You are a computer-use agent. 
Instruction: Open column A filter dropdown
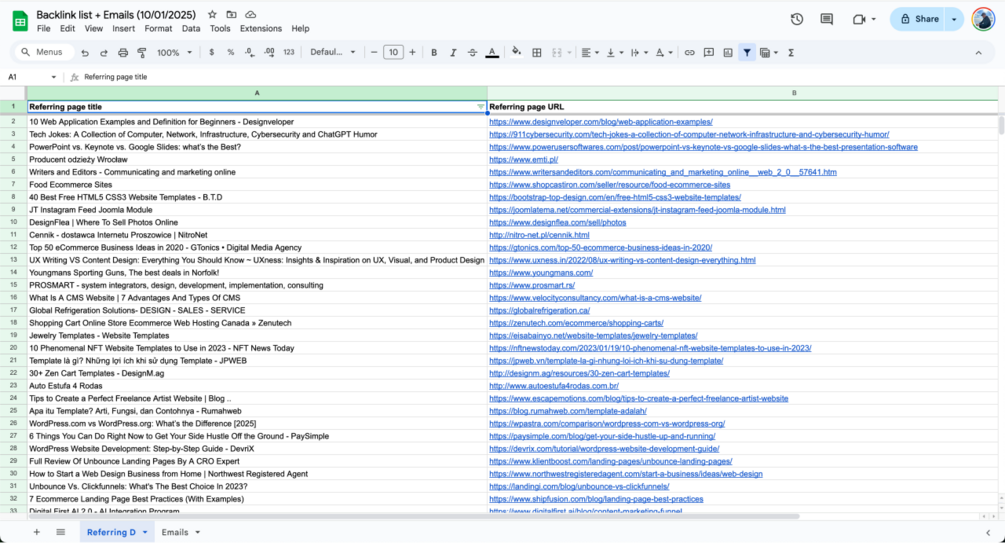(x=481, y=107)
